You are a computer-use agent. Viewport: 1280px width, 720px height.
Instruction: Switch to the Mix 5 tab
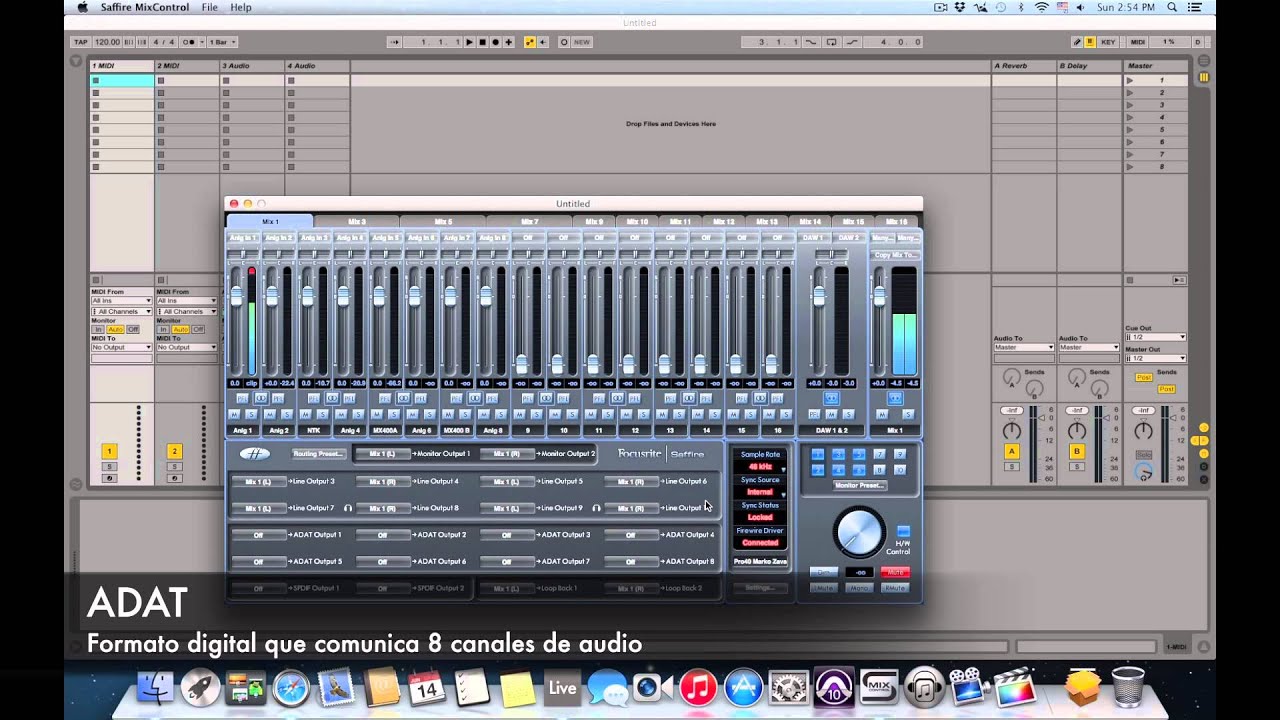tap(443, 222)
